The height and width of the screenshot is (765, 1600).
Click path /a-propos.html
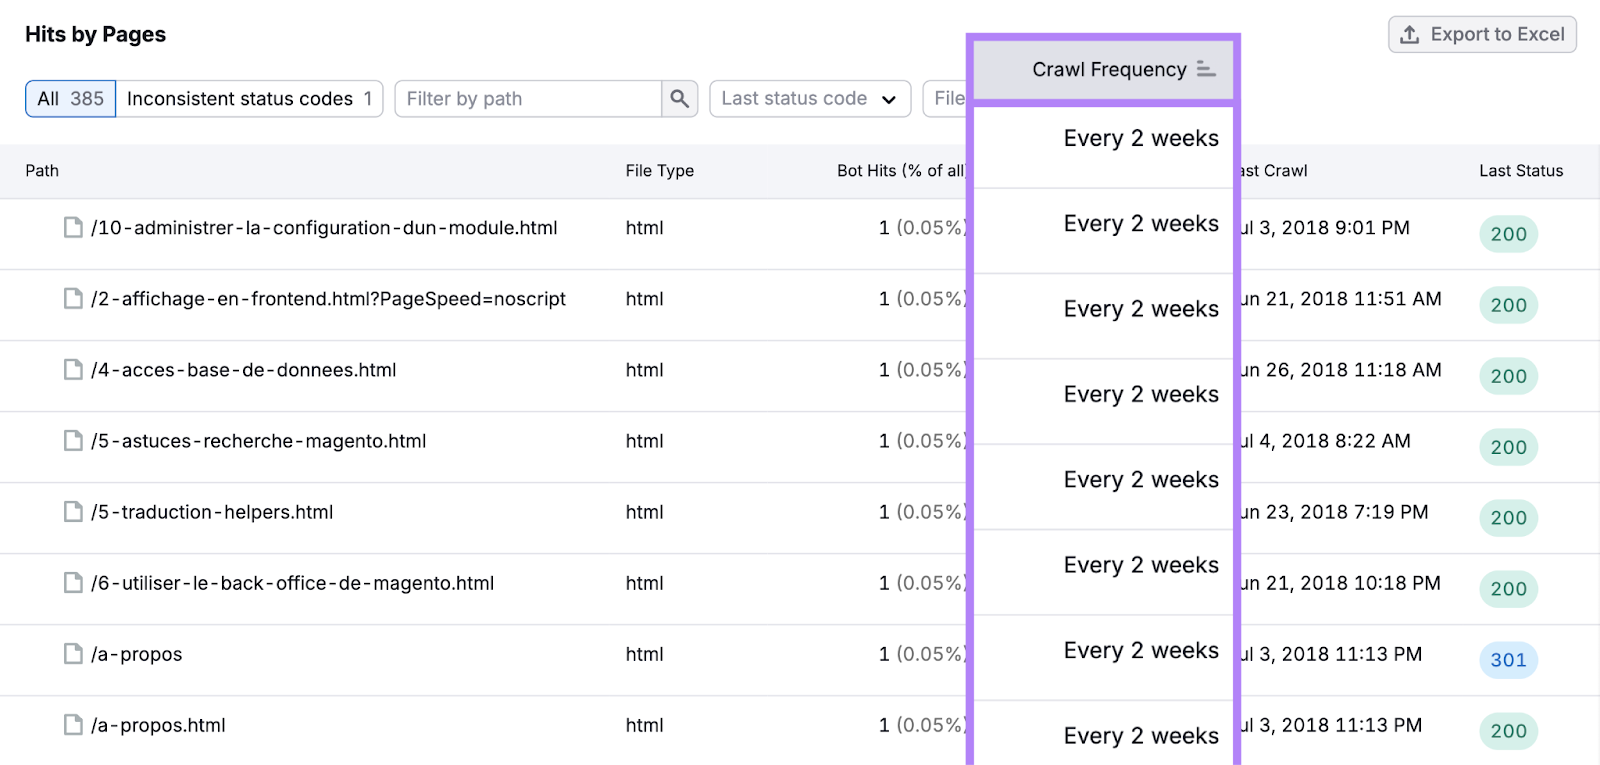tap(158, 725)
